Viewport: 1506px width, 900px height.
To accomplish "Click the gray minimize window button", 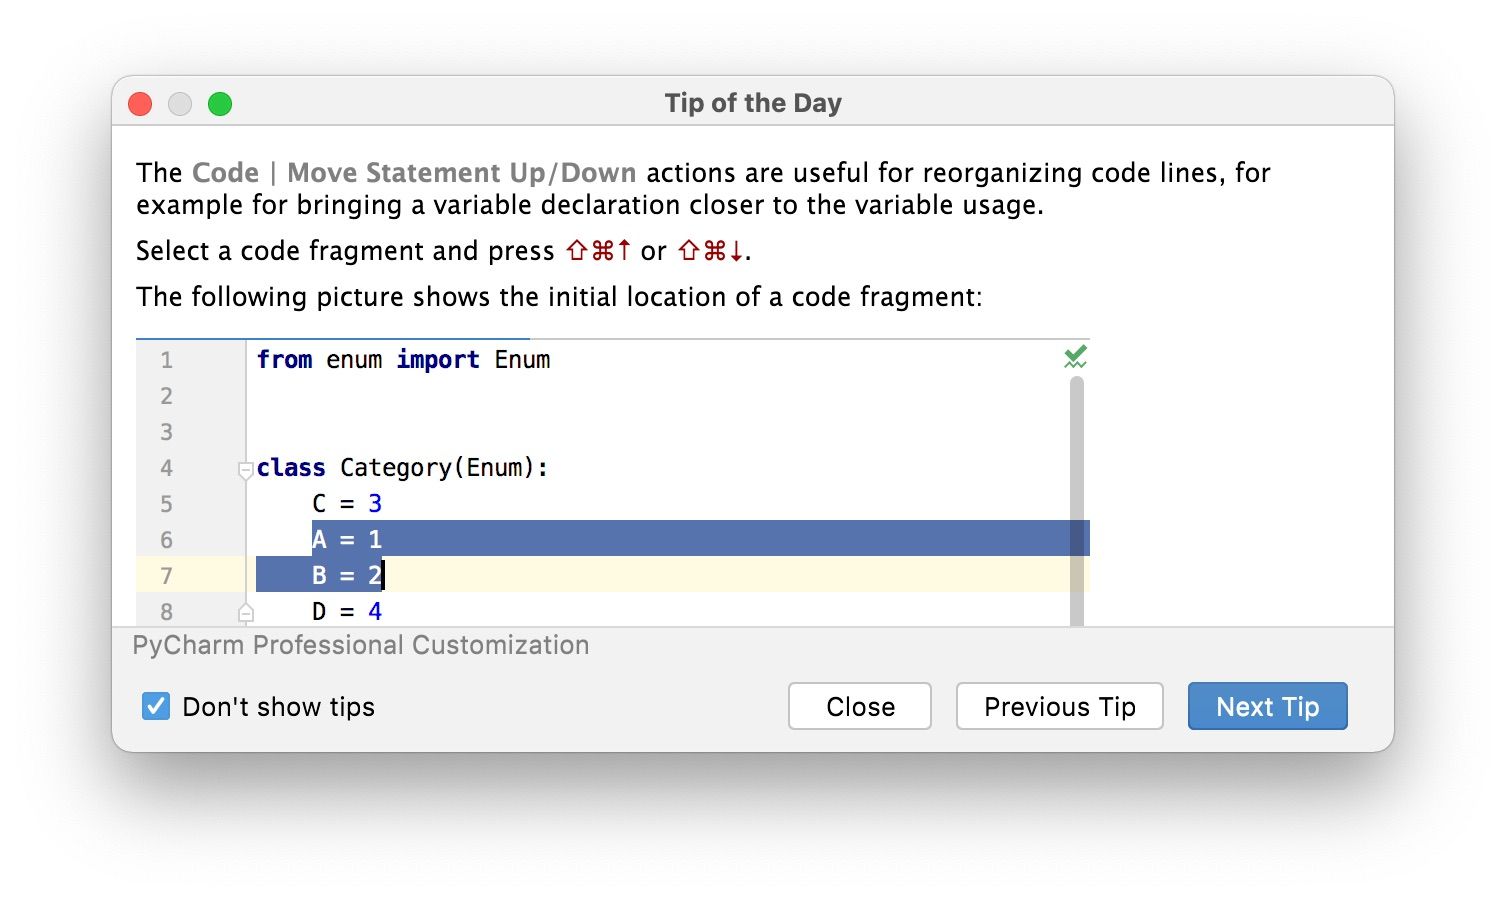I will tap(180, 104).
